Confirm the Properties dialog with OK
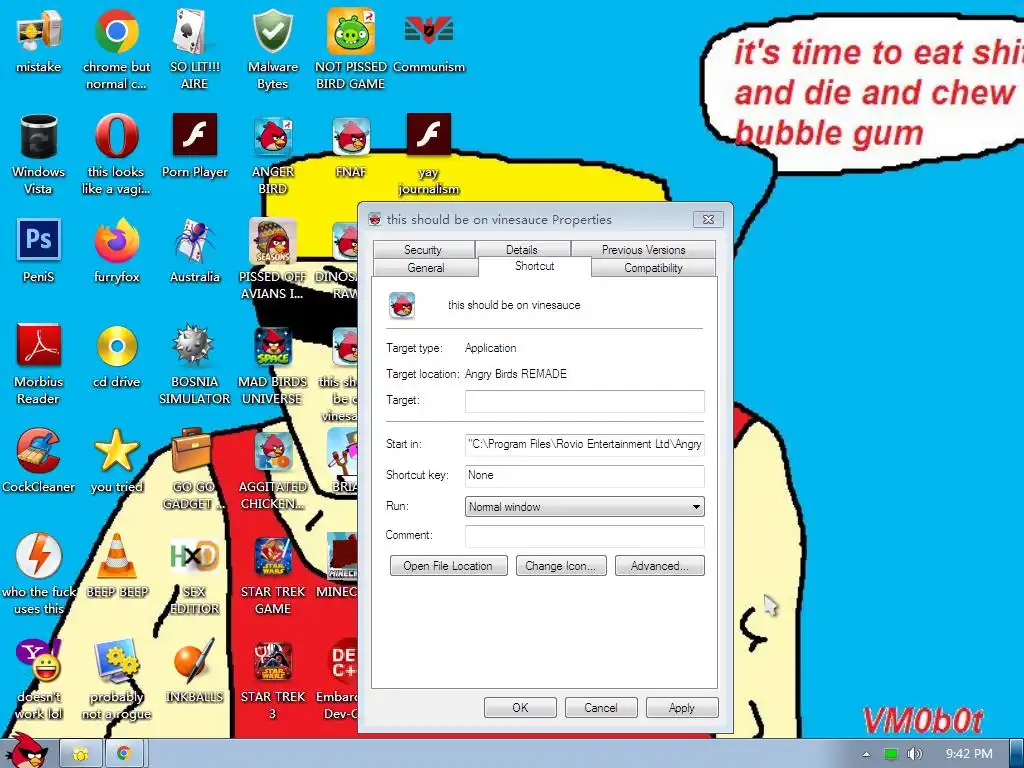 click(520, 707)
